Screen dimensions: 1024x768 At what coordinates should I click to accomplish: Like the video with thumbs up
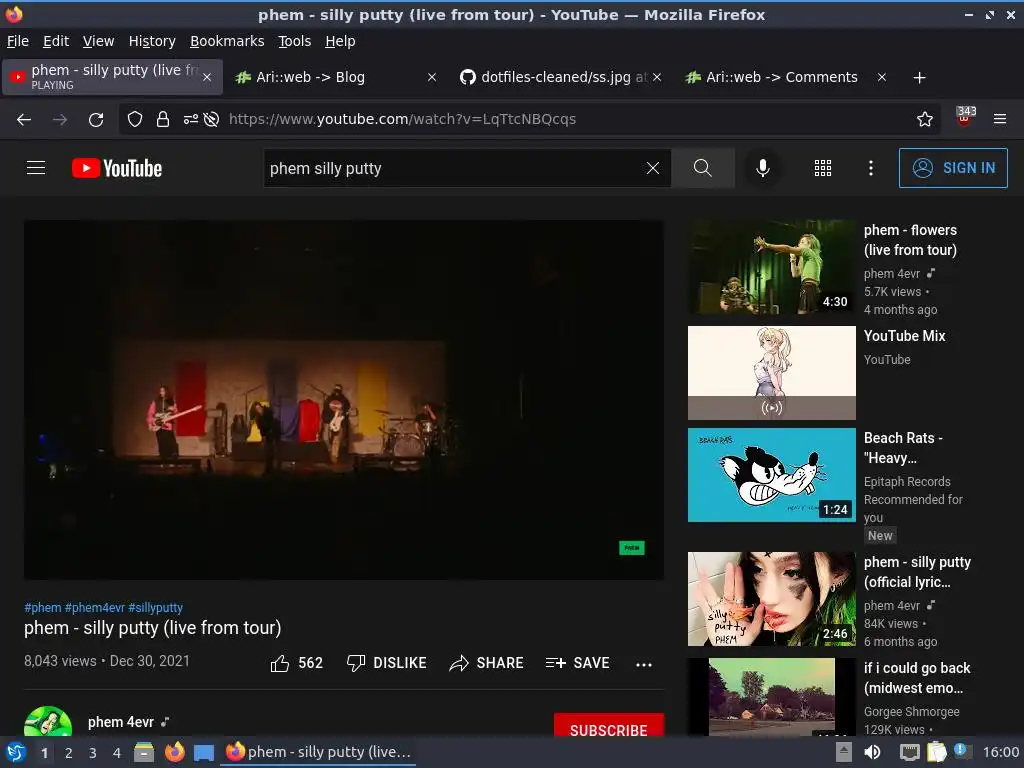click(296, 663)
